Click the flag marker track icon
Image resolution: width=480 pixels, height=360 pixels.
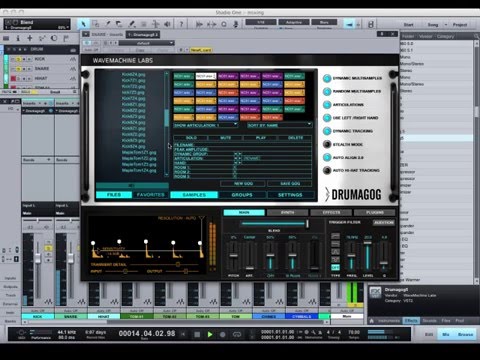(x=66, y=38)
